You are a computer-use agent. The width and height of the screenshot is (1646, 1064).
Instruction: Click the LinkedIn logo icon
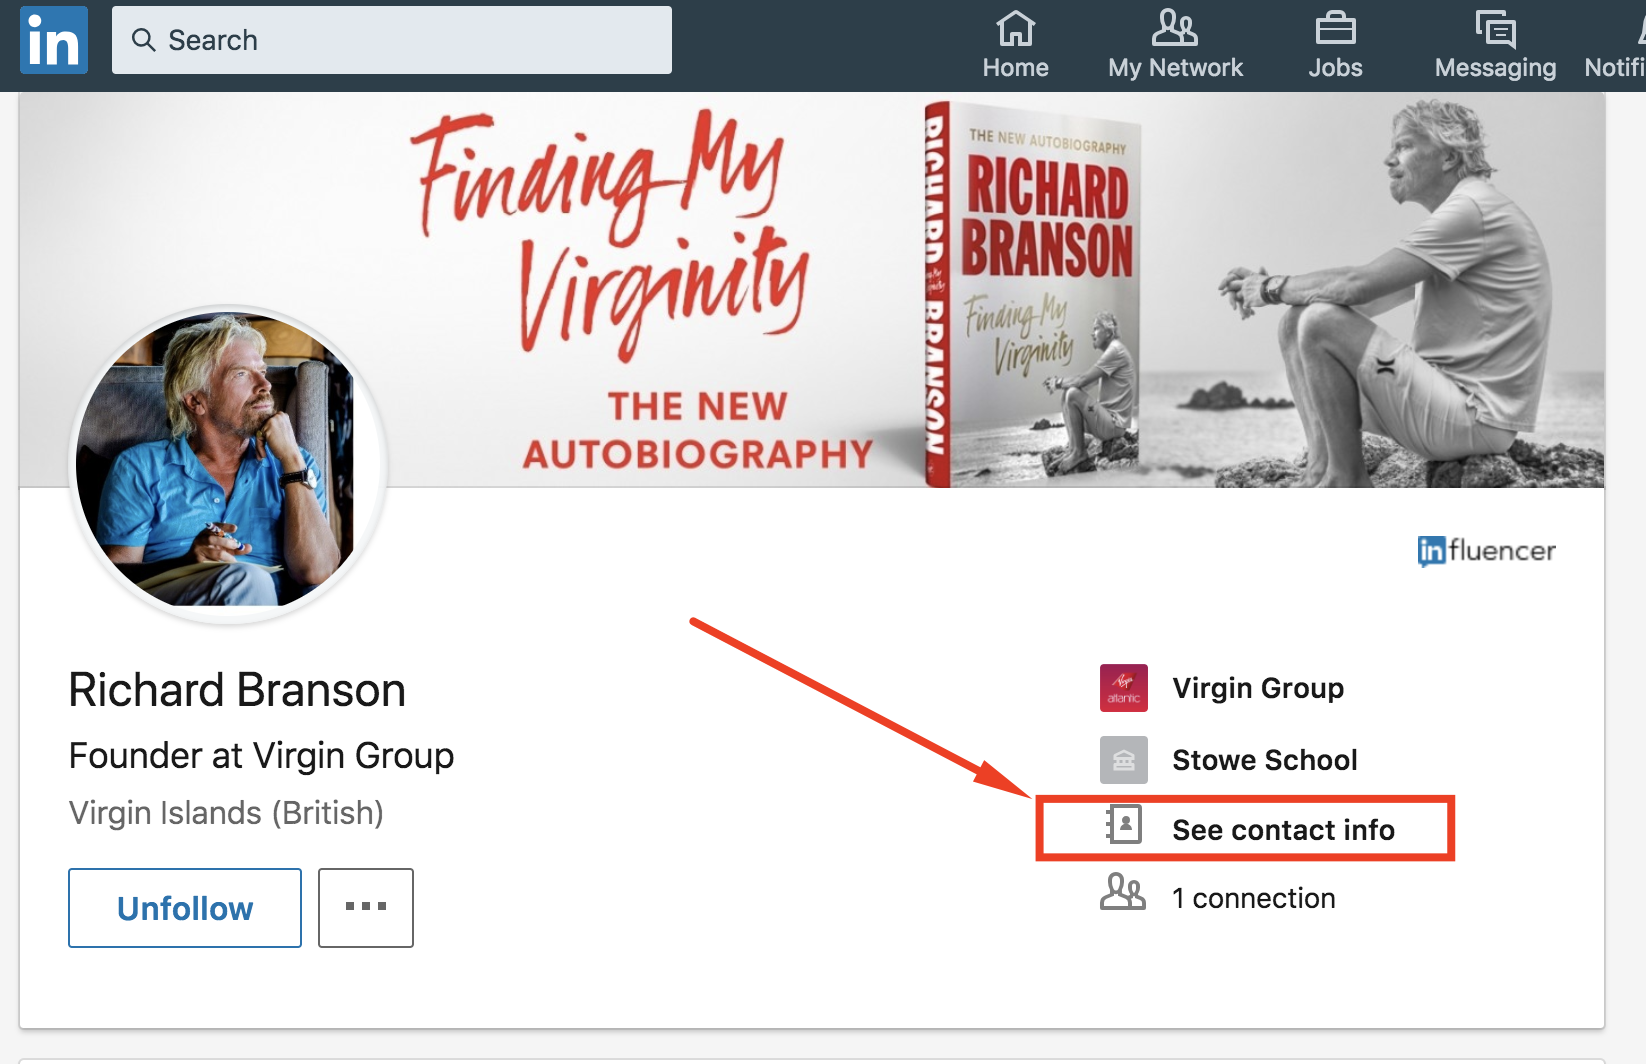tap(54, 40)
